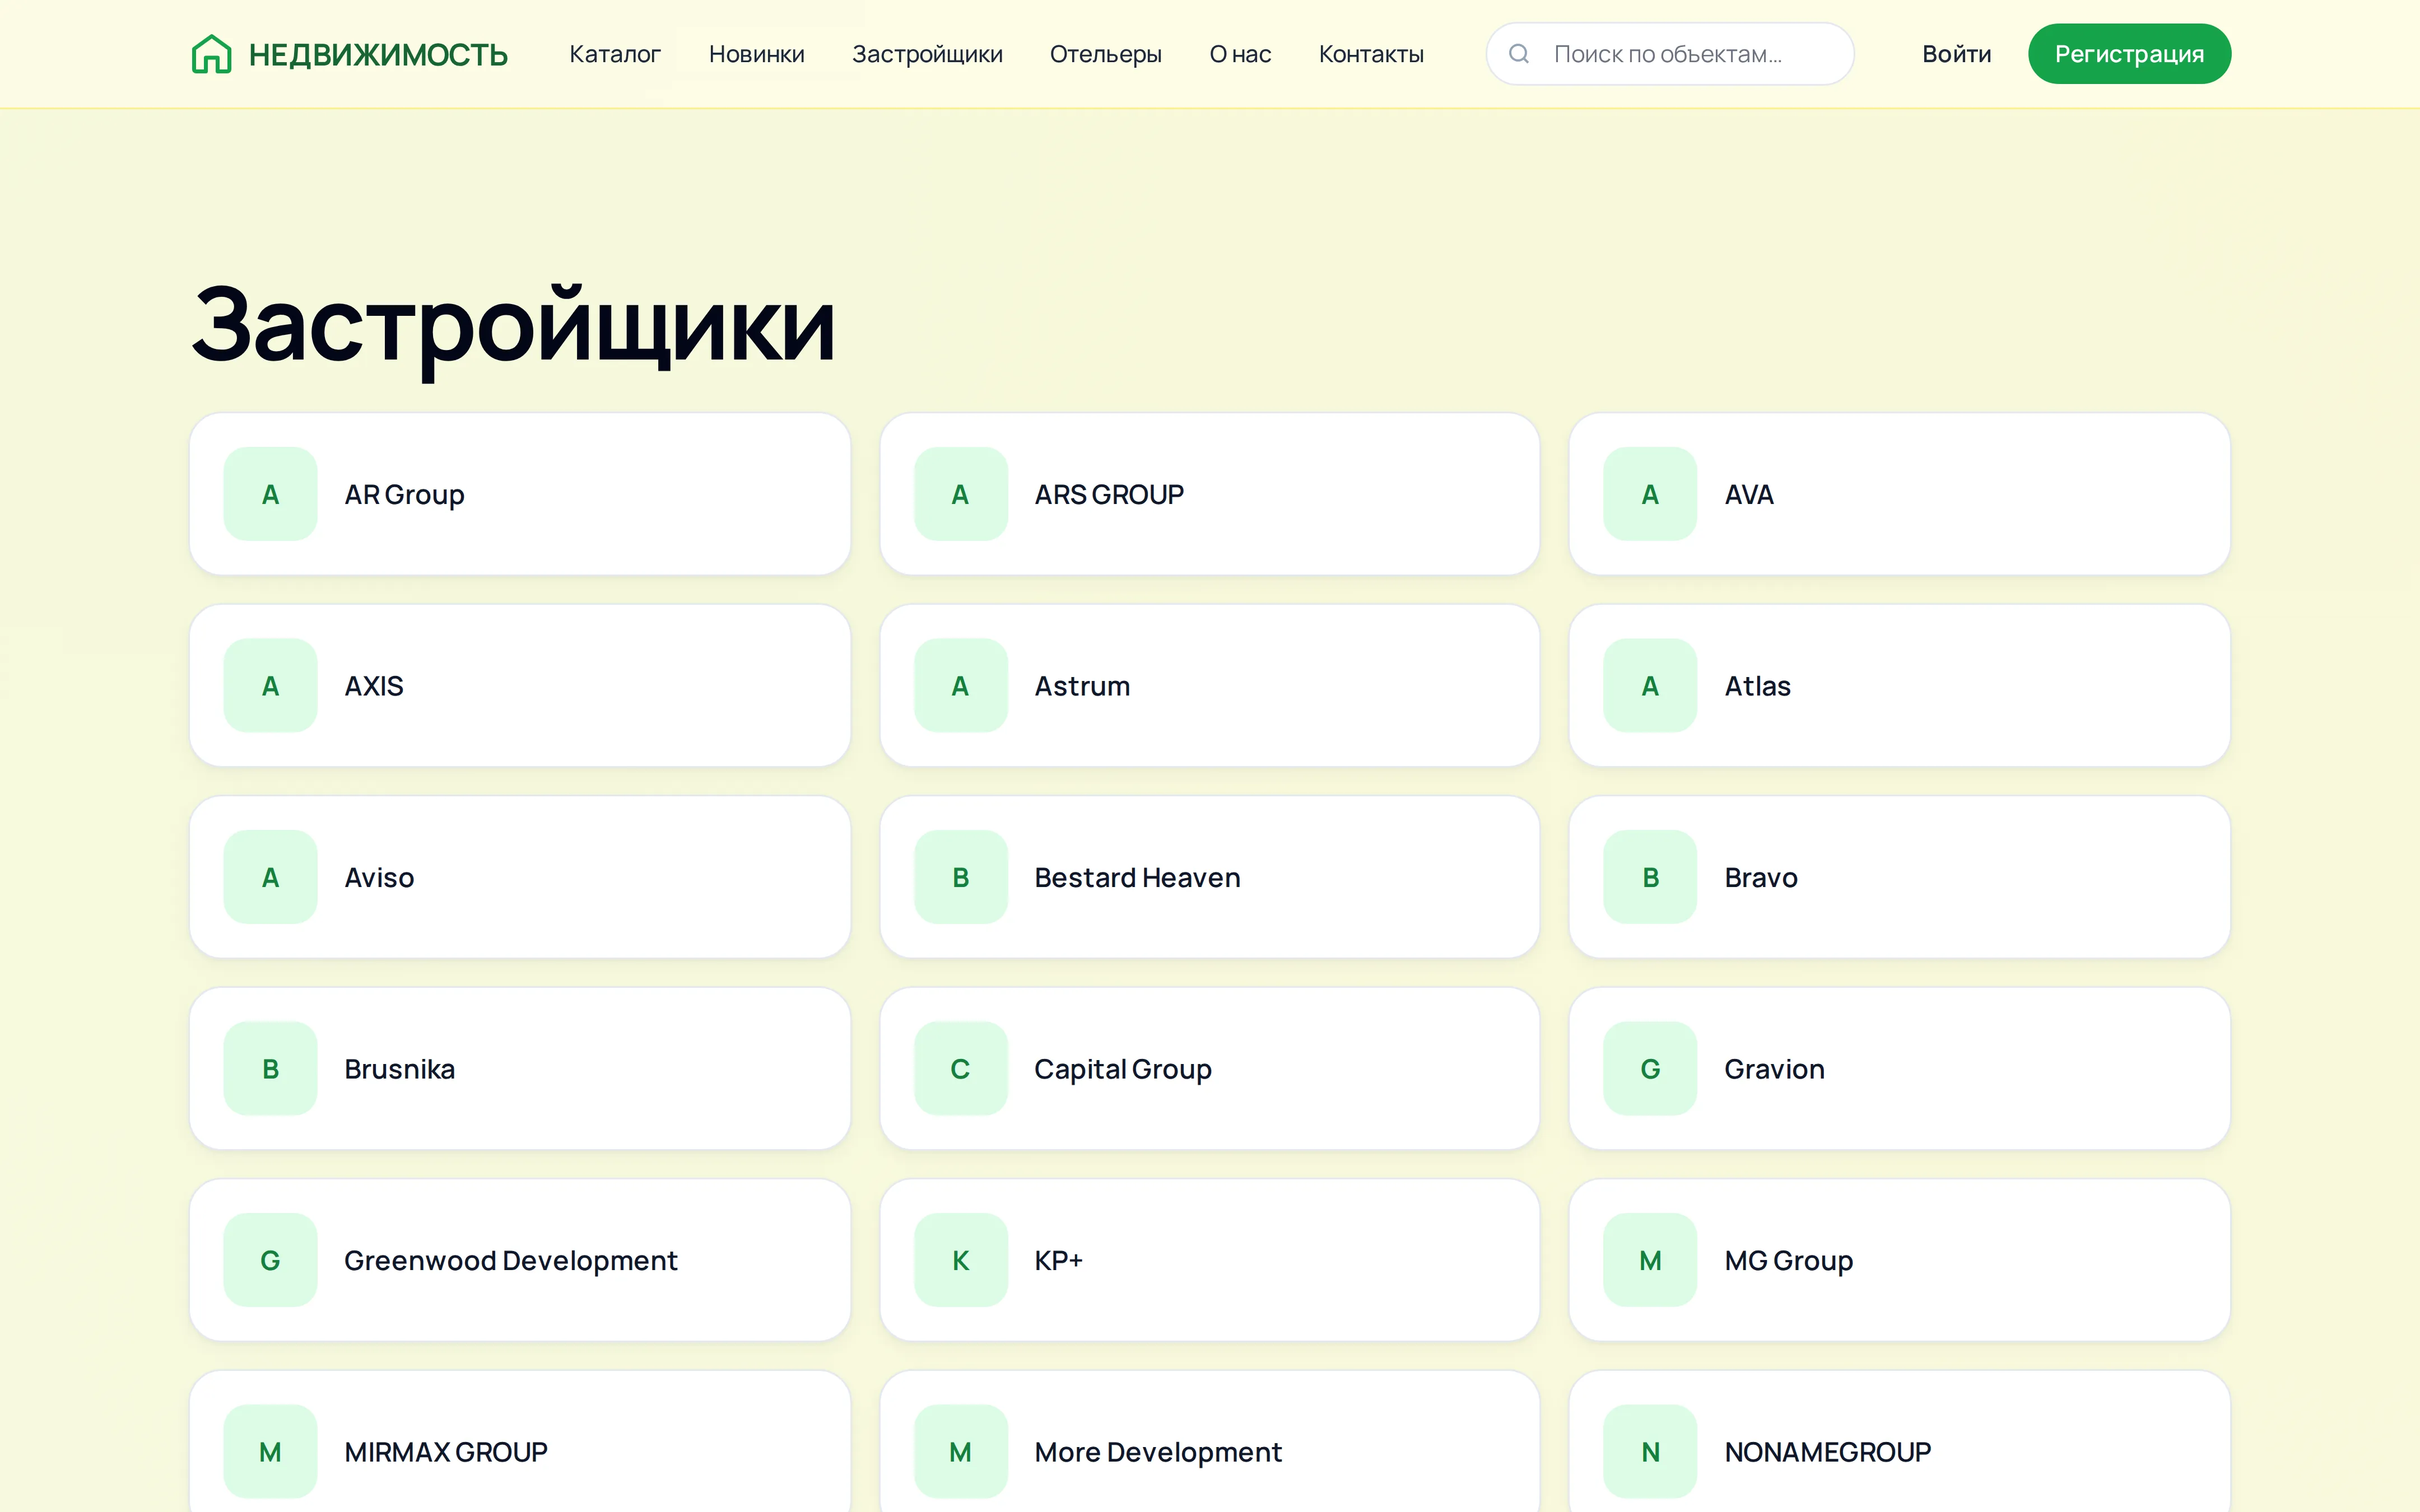This screenshot has height=1512, width=2420.
Task: Click the M badge beside MIRMAX GROUP
Action: click(x=270, y=1452)
